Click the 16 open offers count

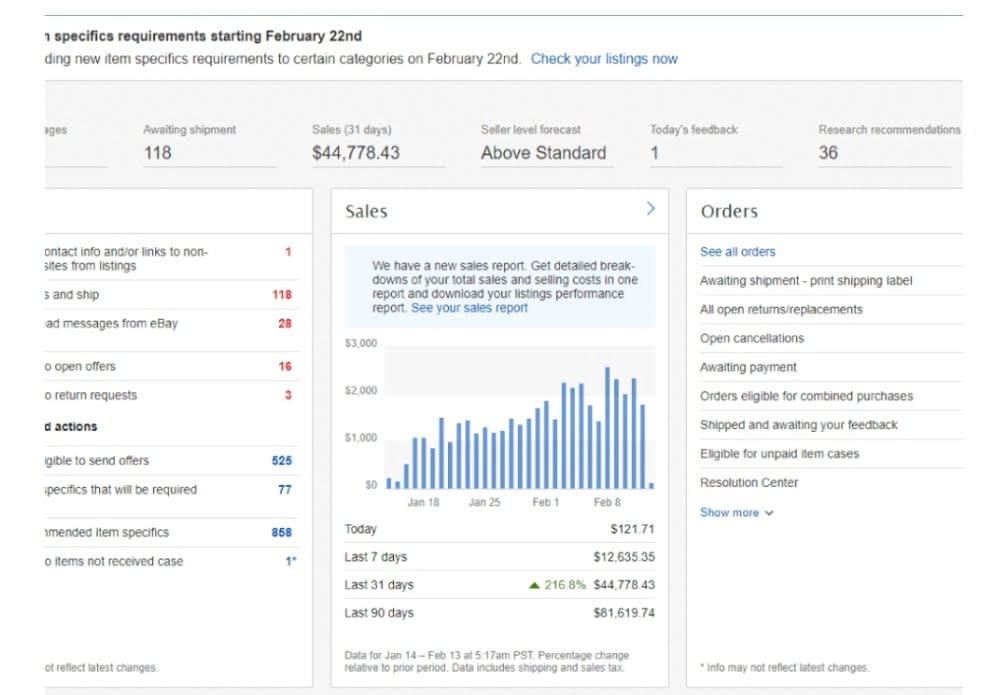(285, 366)
